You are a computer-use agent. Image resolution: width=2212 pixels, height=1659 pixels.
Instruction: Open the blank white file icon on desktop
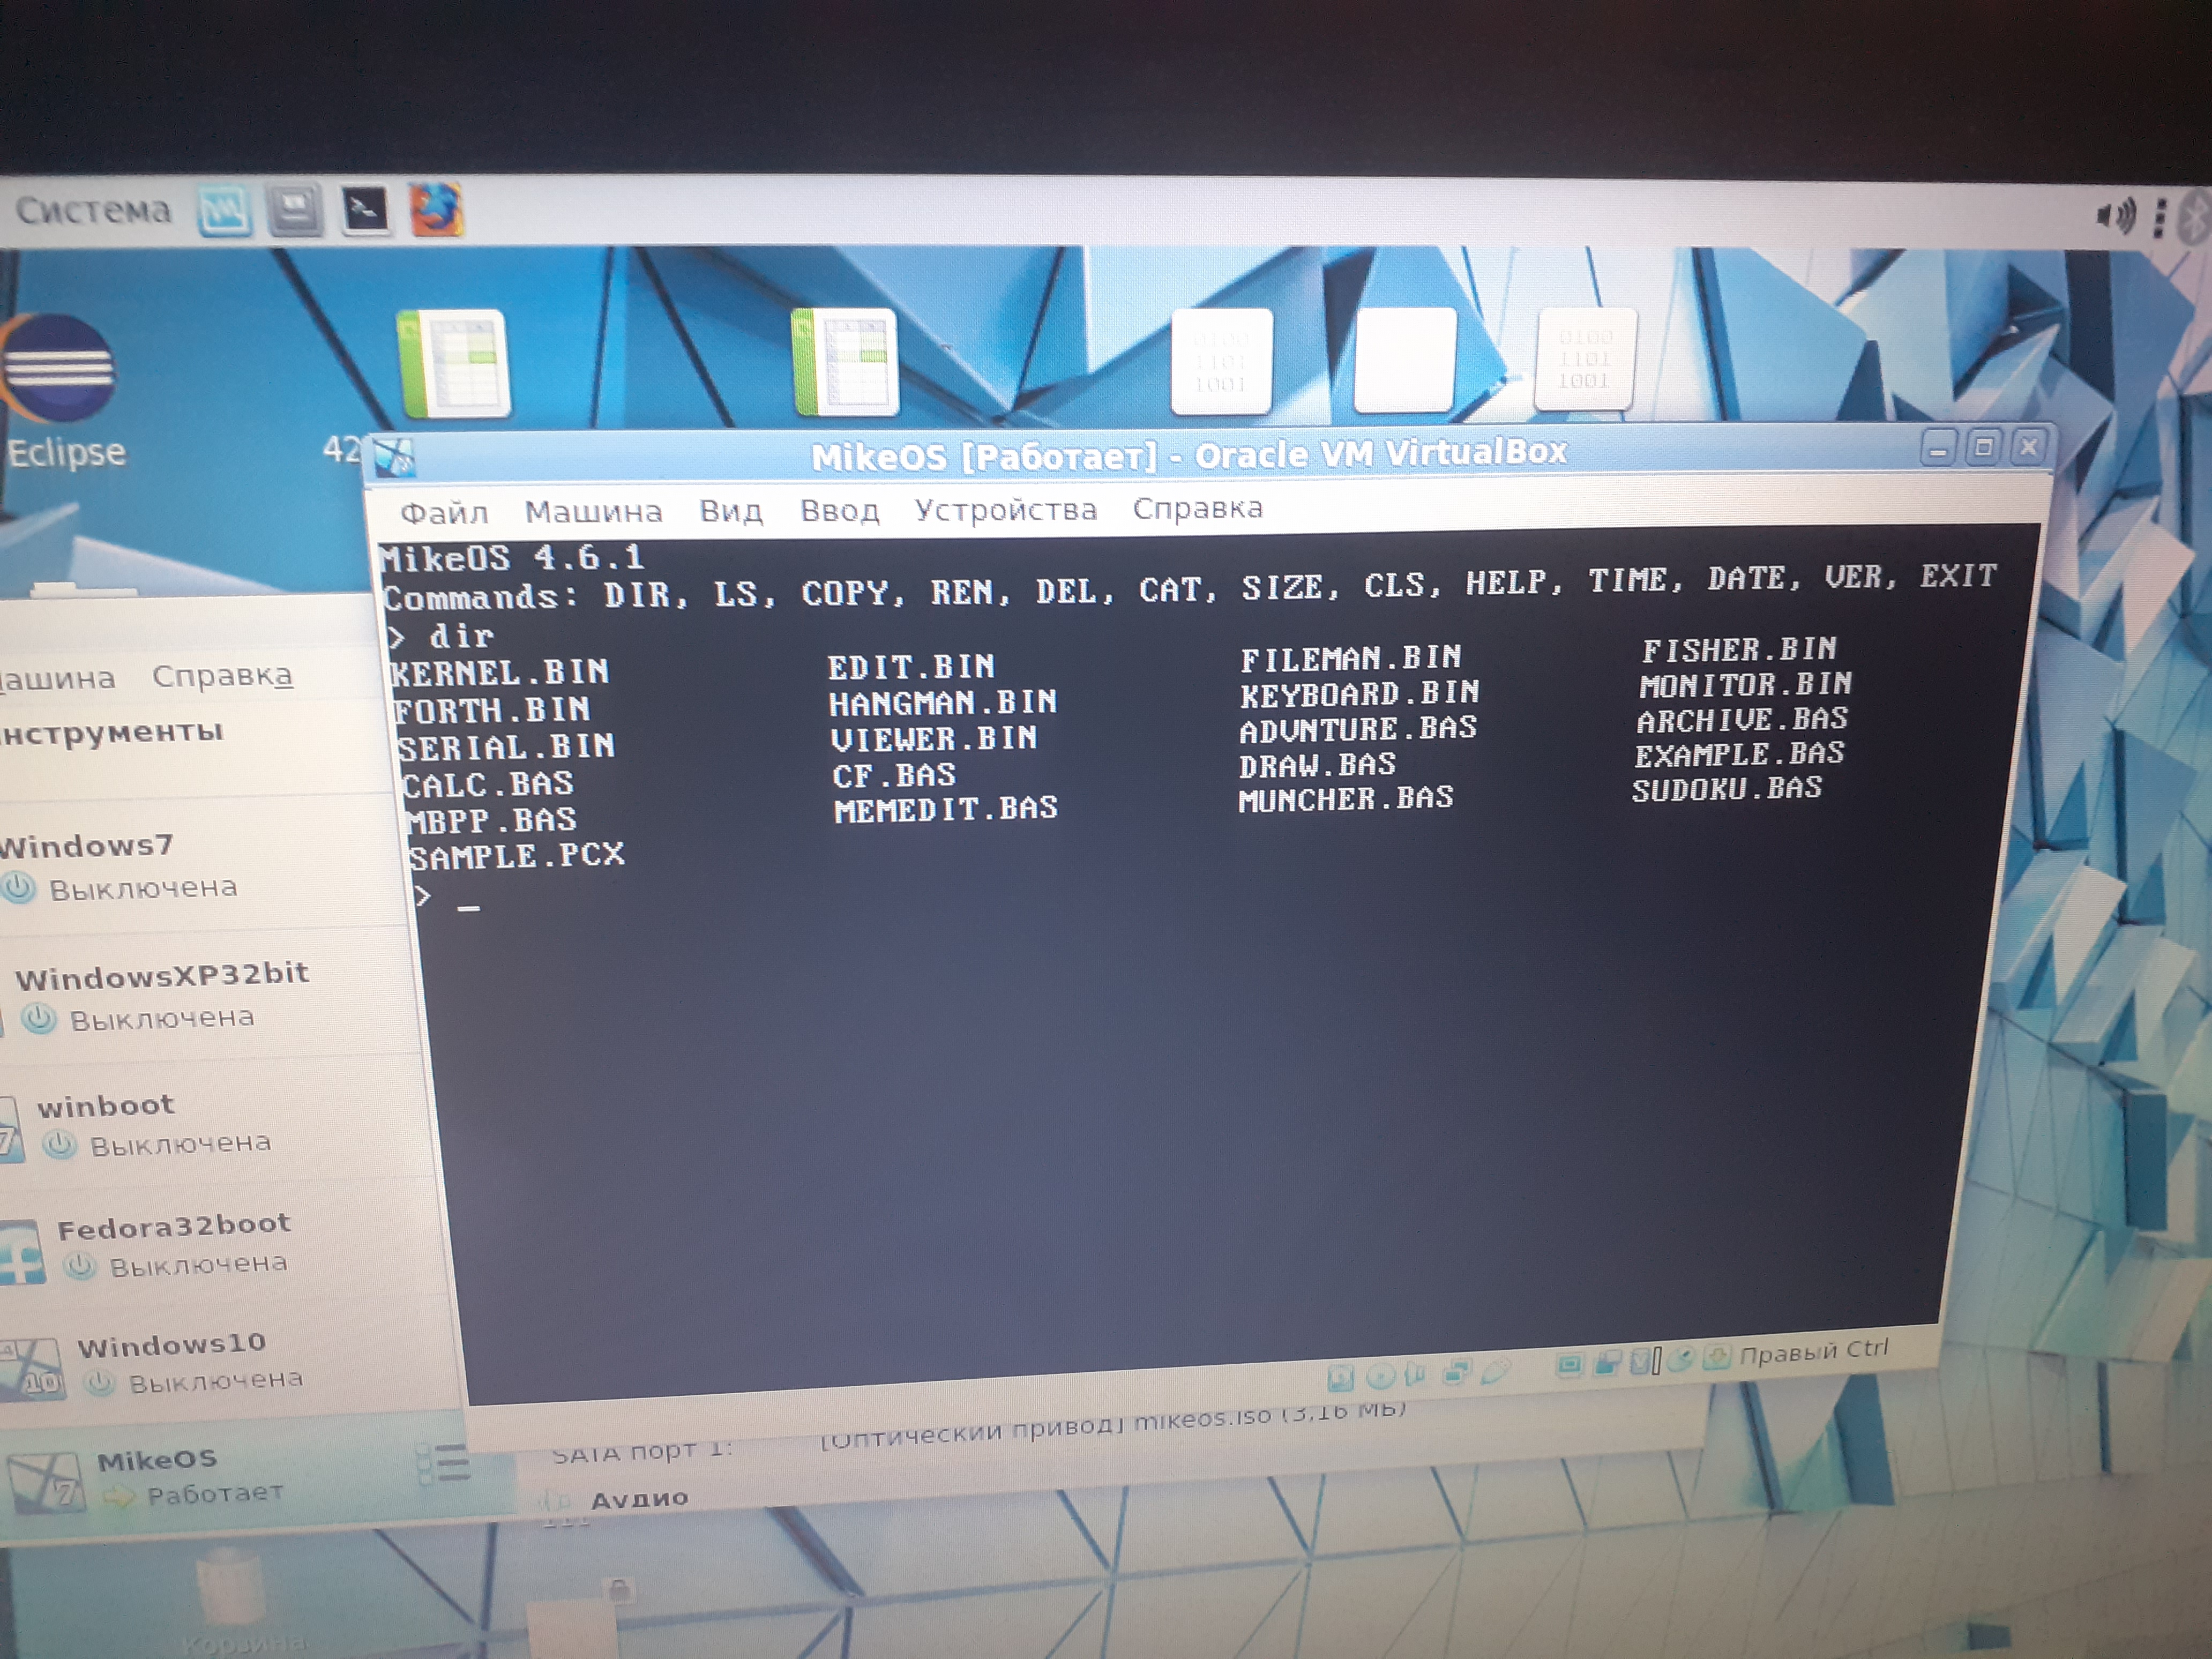pos(1404,360)
